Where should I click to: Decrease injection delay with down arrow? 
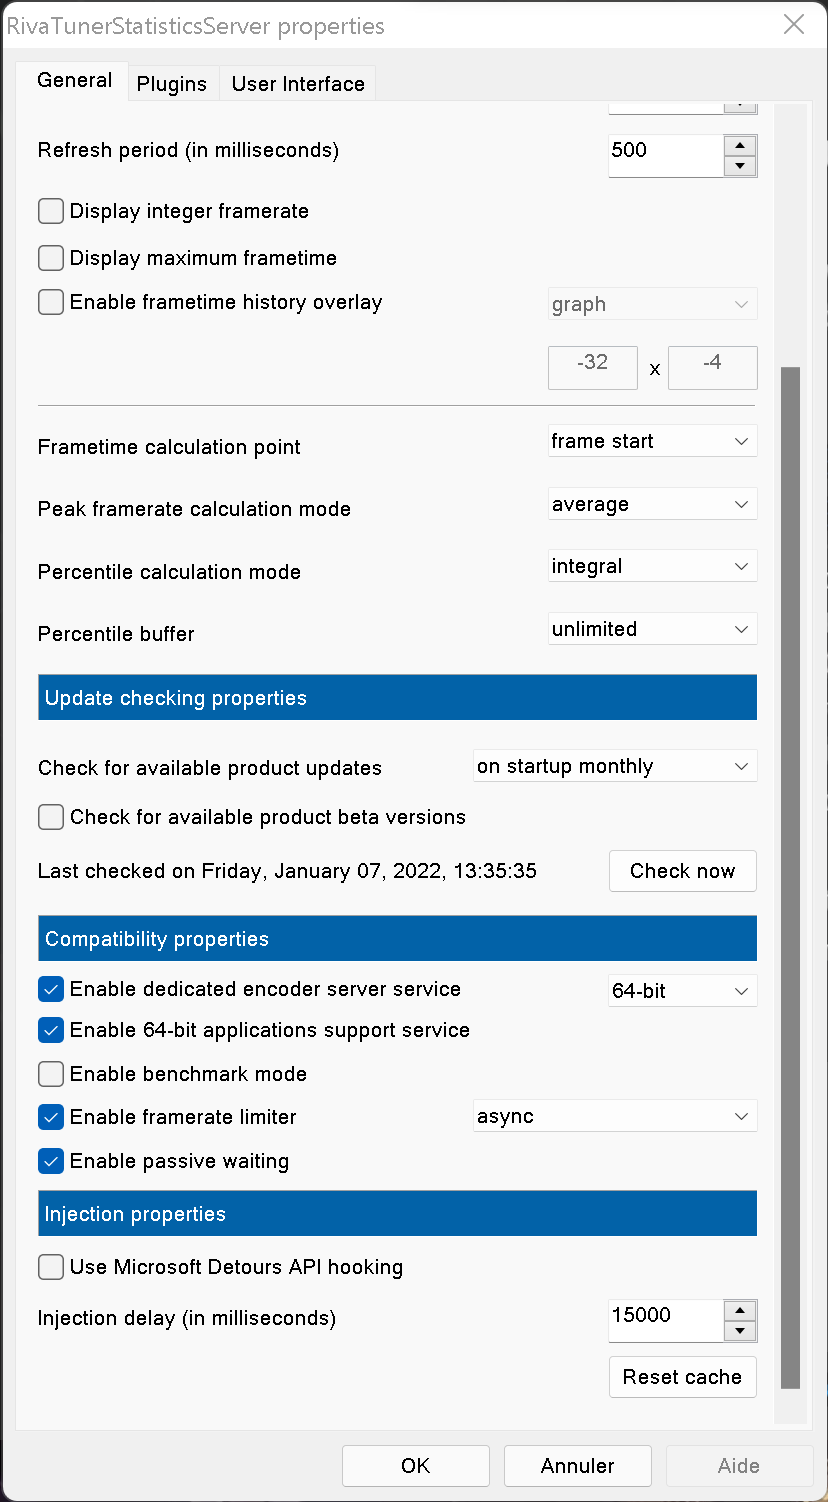[739, 1331]
